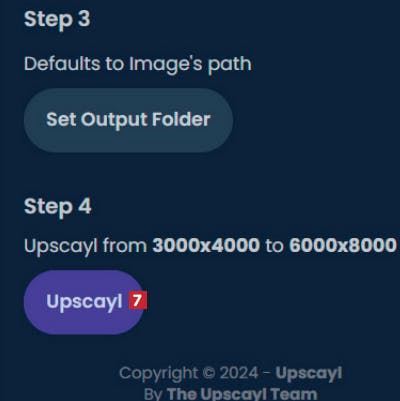Start upscaling with the purple Upscayl button

tap(84, 302)
